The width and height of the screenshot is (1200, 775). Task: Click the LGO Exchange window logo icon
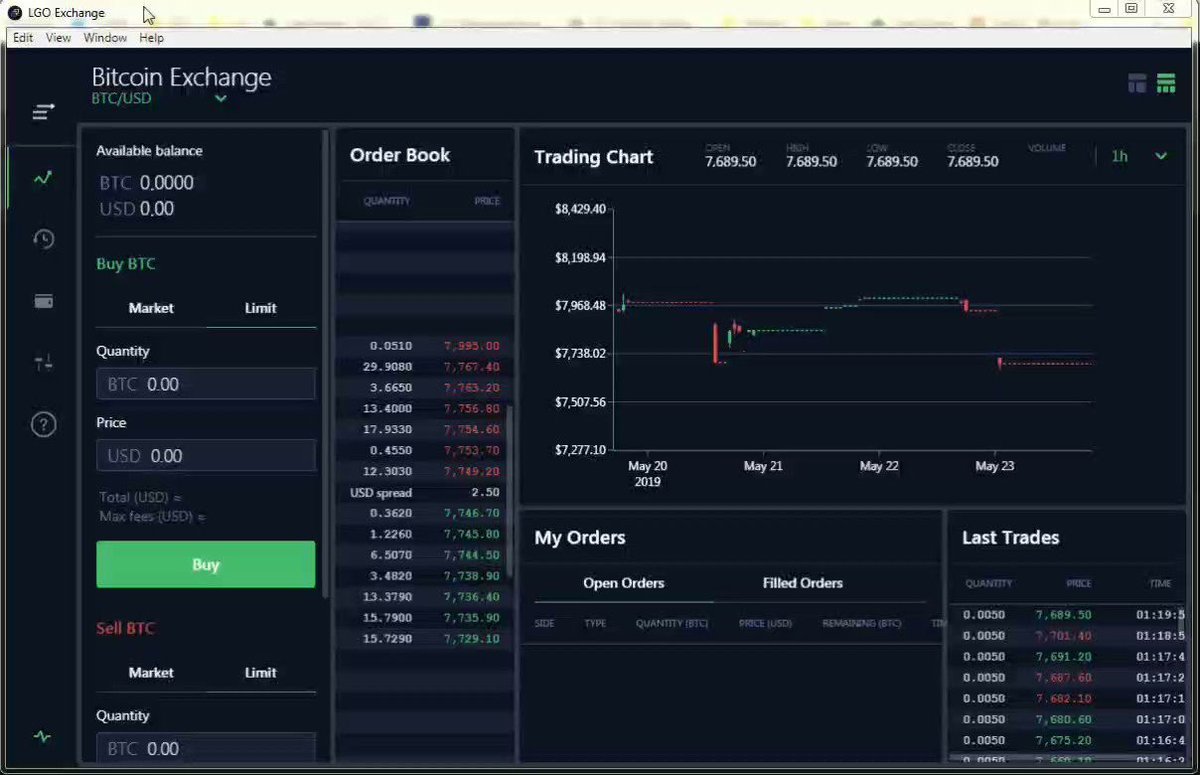coord(16,13)
